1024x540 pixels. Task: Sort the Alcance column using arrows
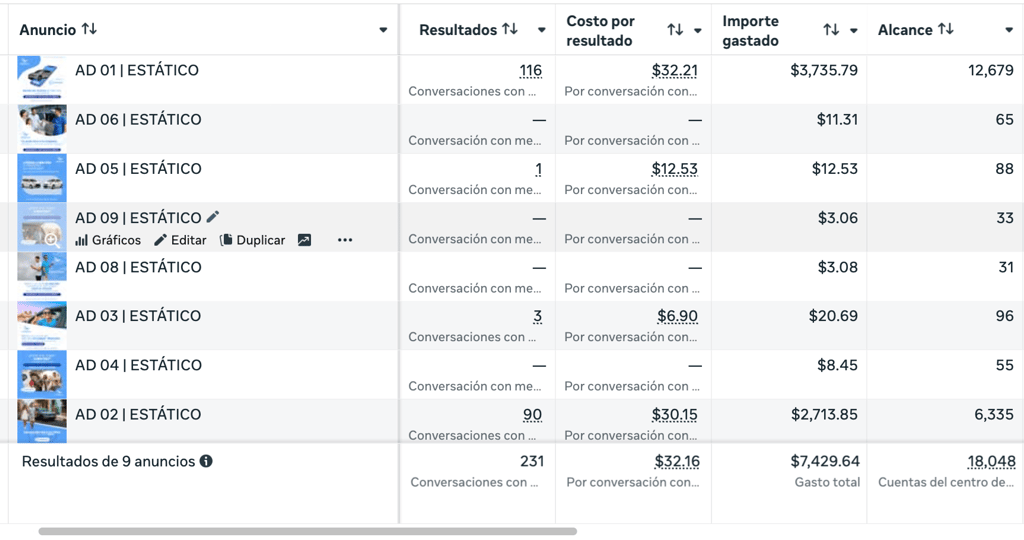pos(946,29)
